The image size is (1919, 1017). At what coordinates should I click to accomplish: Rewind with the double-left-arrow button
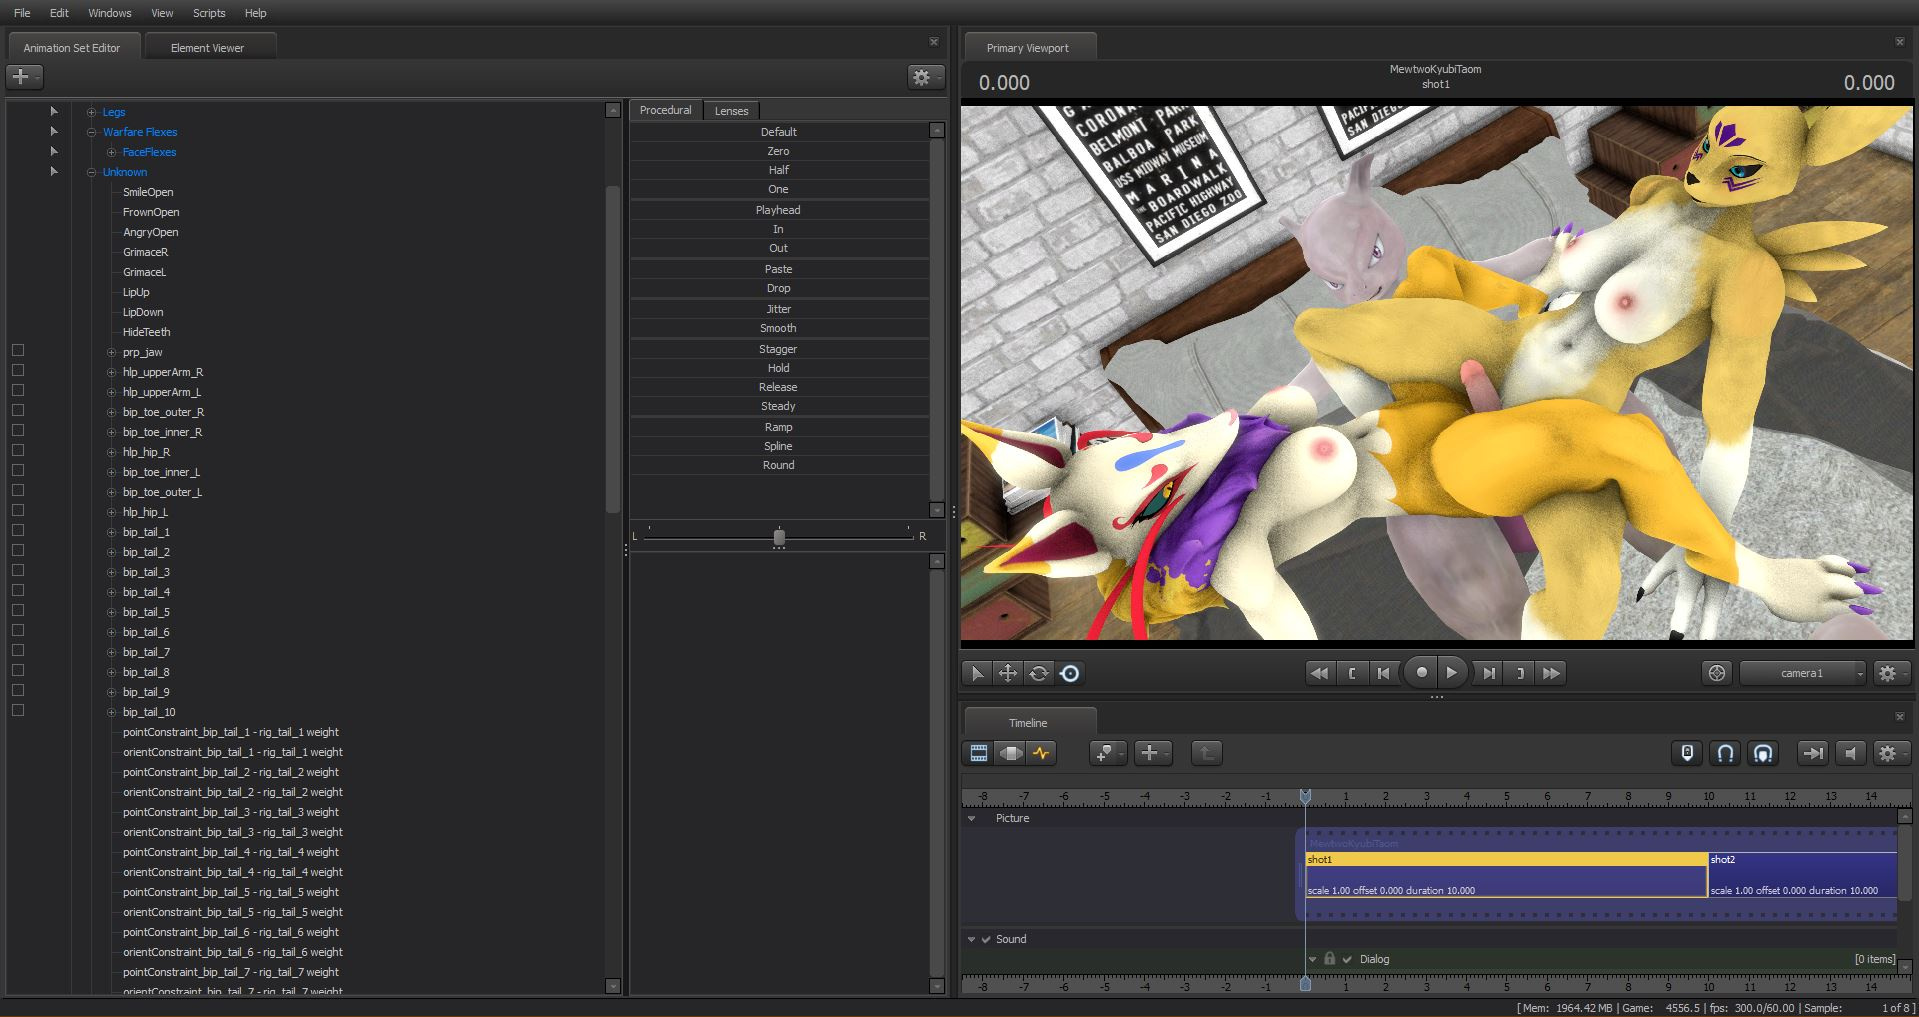tap(1320, 673)
